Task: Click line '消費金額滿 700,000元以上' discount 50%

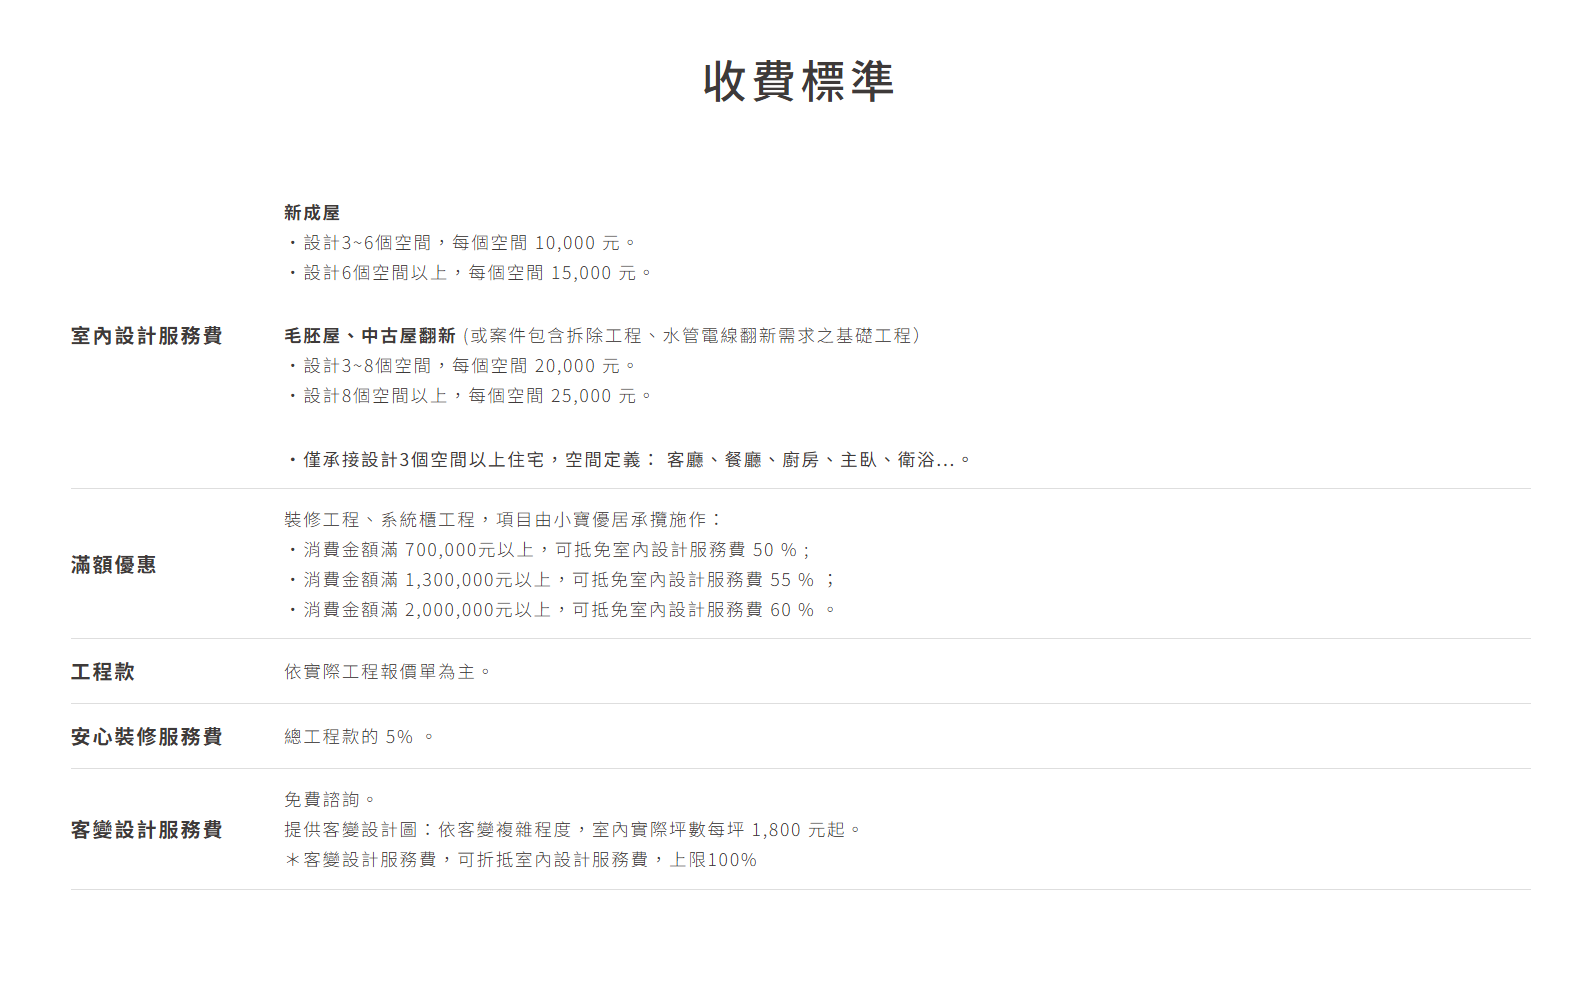Action: point(548,550)
